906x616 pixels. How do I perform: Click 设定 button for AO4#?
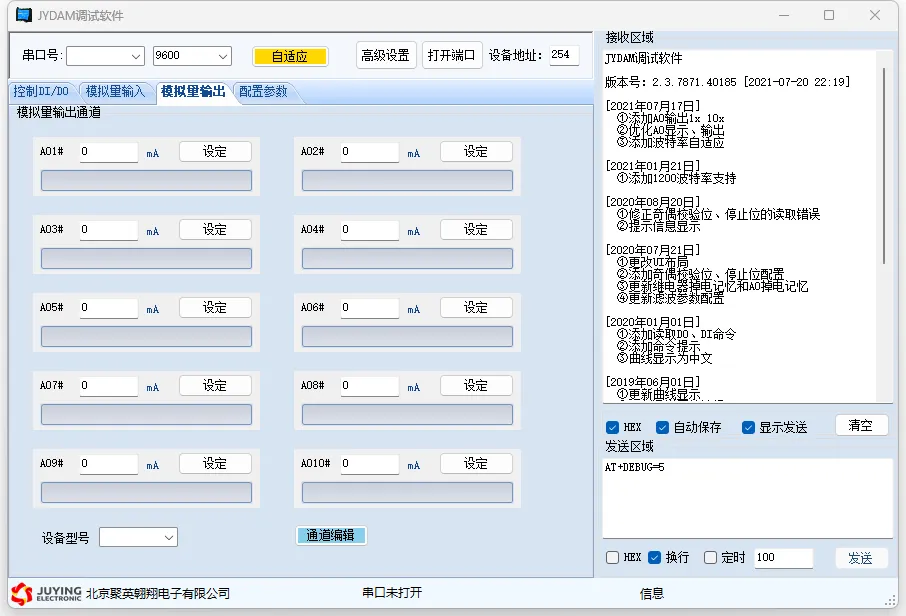[x=476, y=229]
